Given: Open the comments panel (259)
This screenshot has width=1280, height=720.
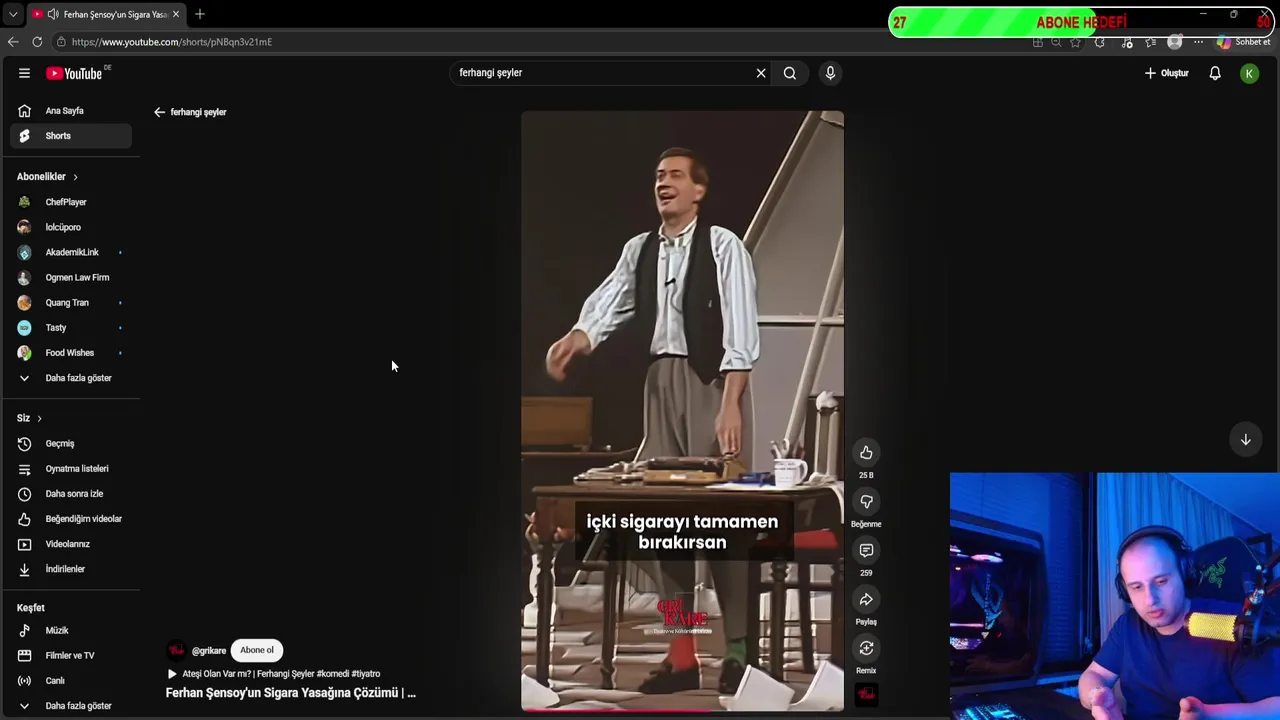Looking at the screenshot, I should point(866,551).
